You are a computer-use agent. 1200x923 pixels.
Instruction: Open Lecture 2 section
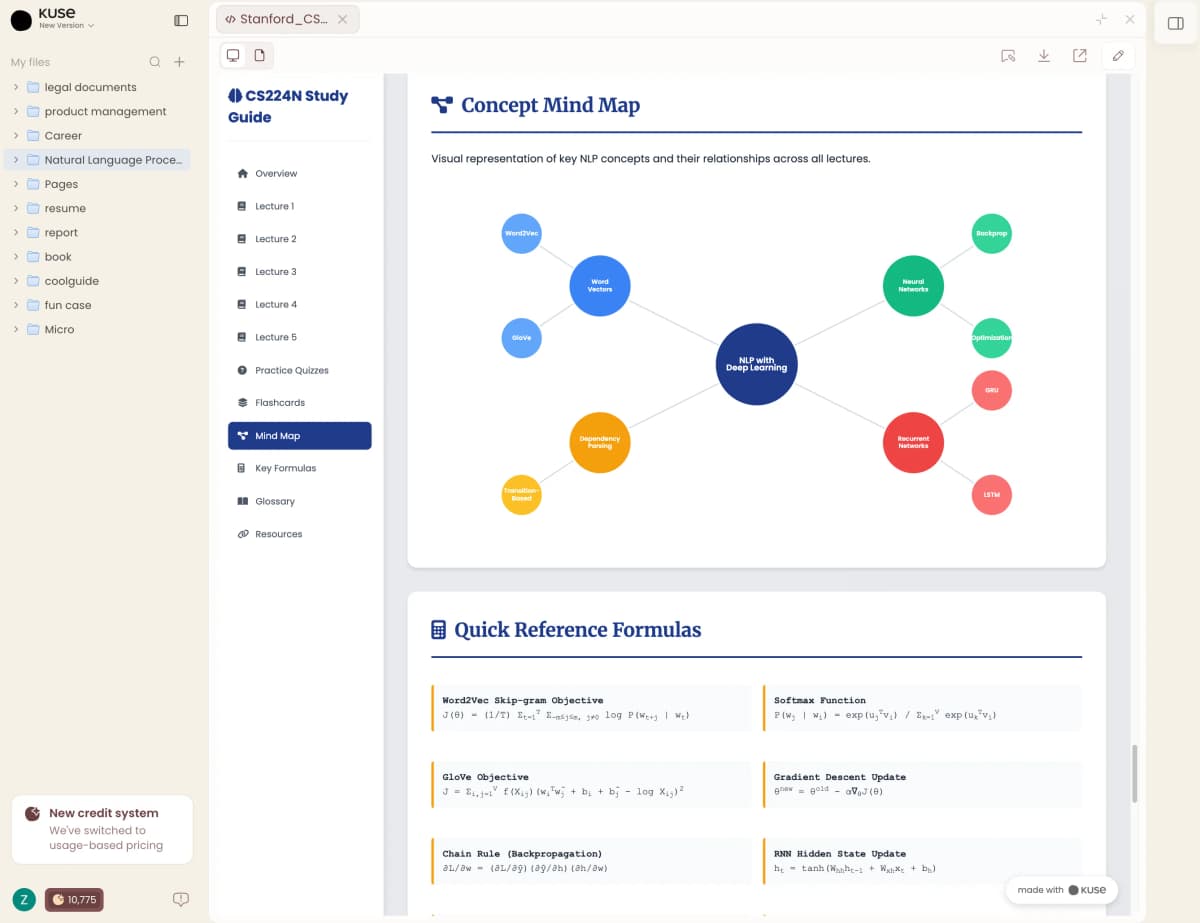pyautogui.click(x=299, y=239)
